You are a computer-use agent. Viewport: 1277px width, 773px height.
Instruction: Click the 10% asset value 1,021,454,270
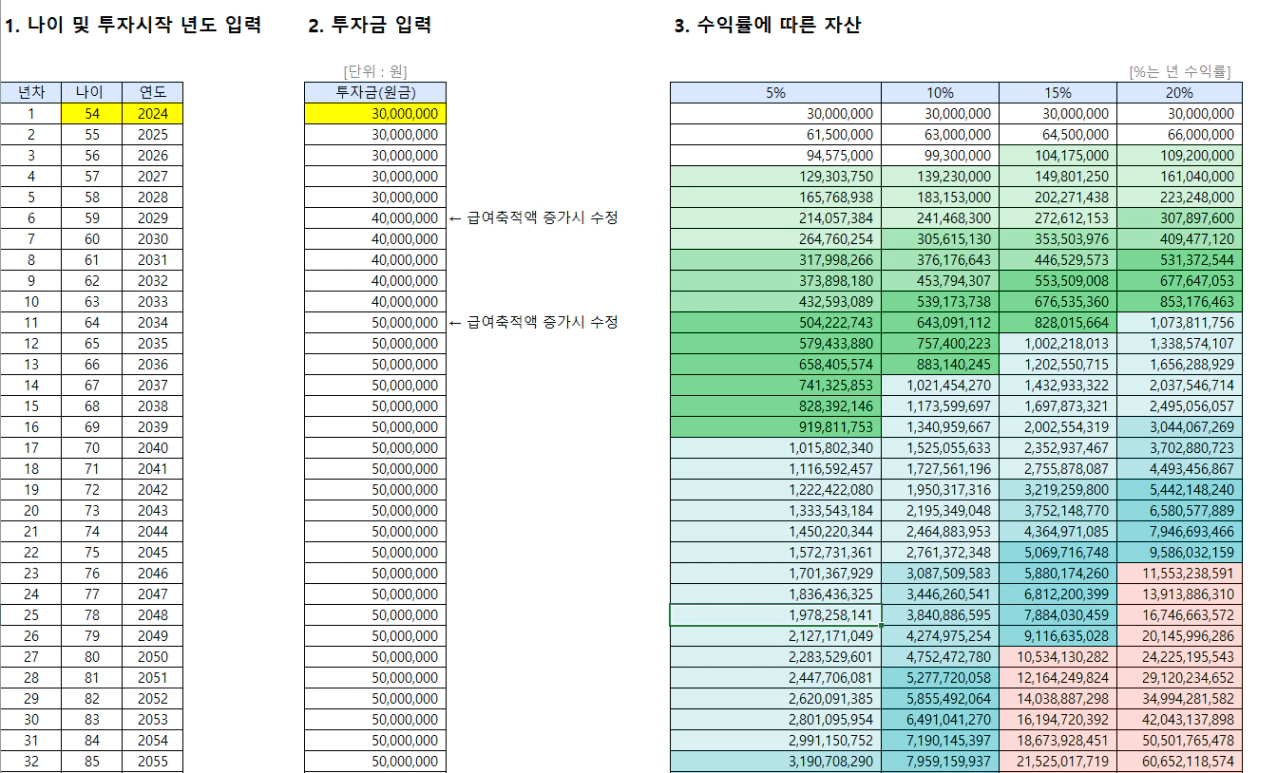[x=938, y=385]
